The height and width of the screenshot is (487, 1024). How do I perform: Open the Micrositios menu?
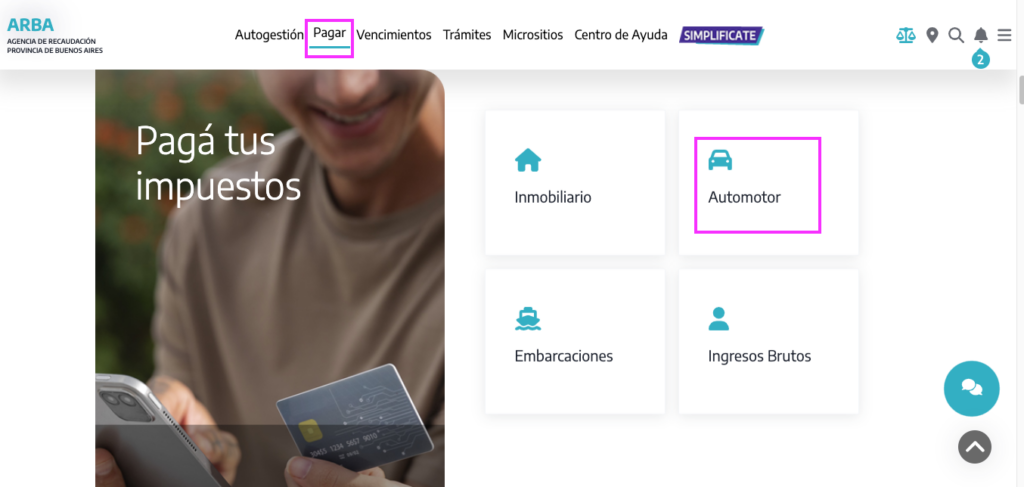[533, 35]
